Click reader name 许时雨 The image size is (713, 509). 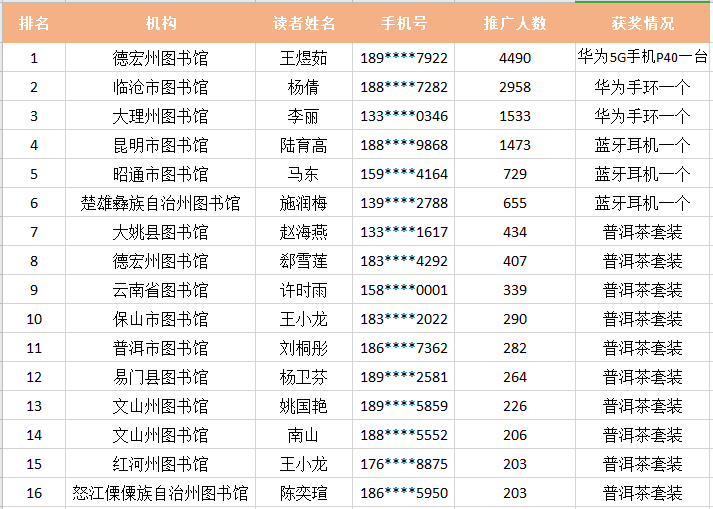304,290
